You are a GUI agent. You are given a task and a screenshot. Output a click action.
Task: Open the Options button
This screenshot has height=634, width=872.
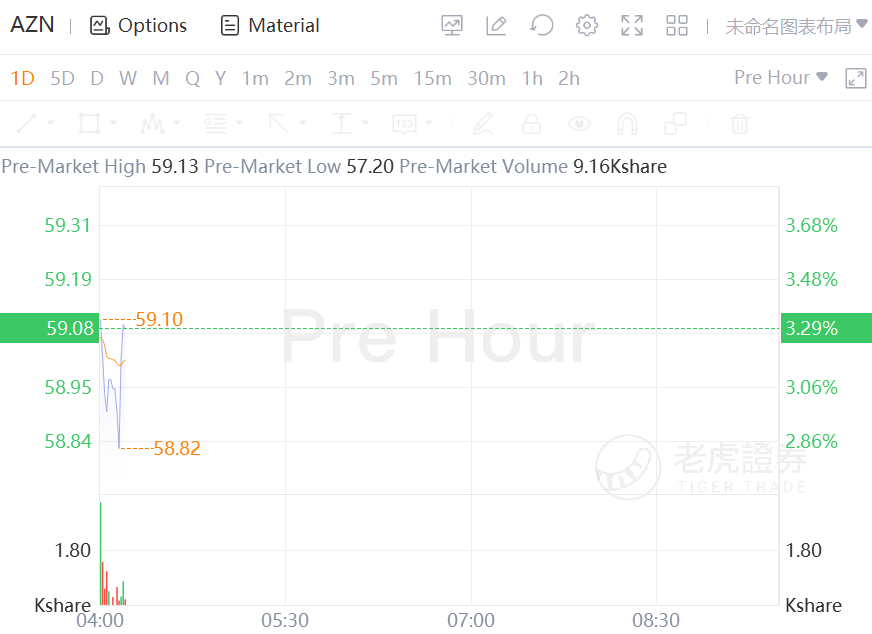[138, 26]
